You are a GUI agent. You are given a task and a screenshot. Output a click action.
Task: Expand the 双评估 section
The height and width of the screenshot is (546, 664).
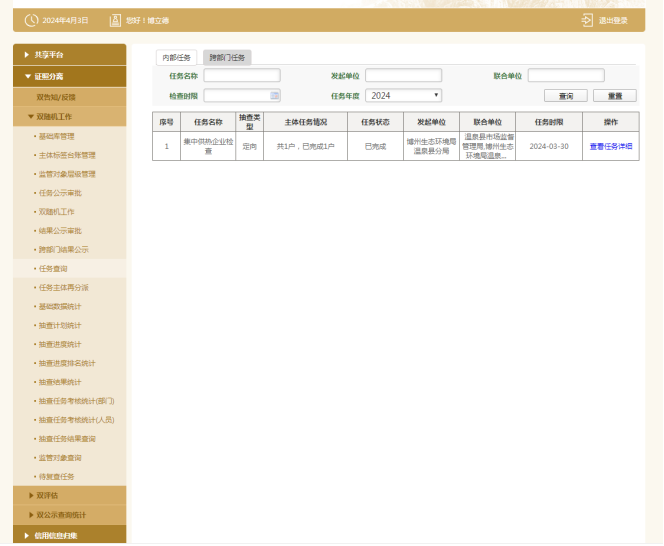[x=70, y=495]
